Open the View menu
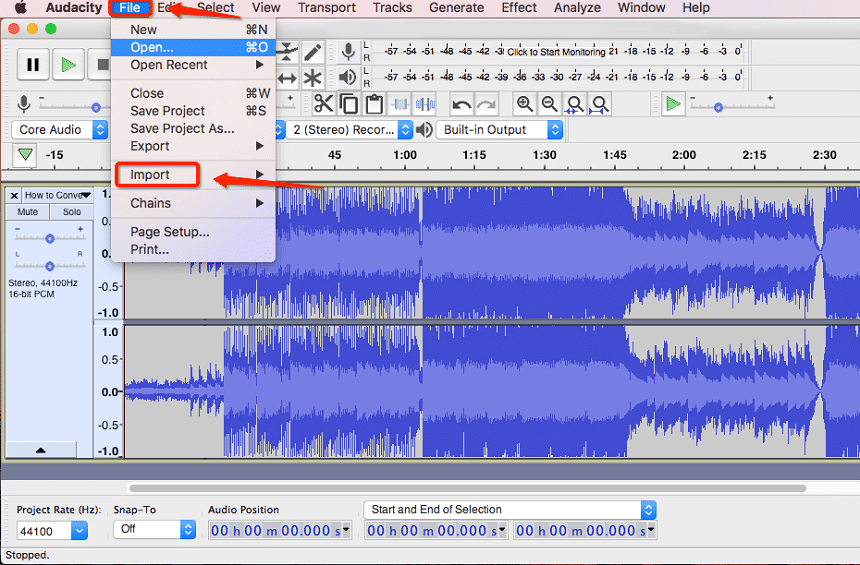 coord(266,7)
